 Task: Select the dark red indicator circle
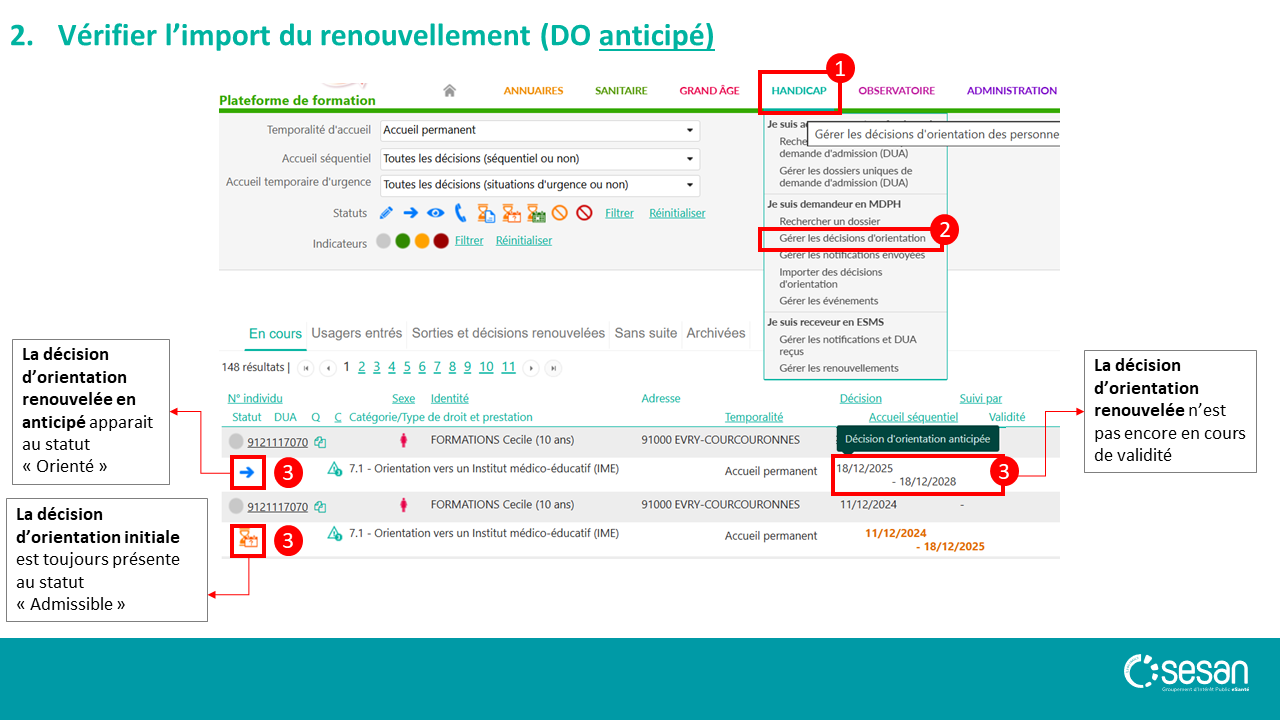tap(441, 241)
